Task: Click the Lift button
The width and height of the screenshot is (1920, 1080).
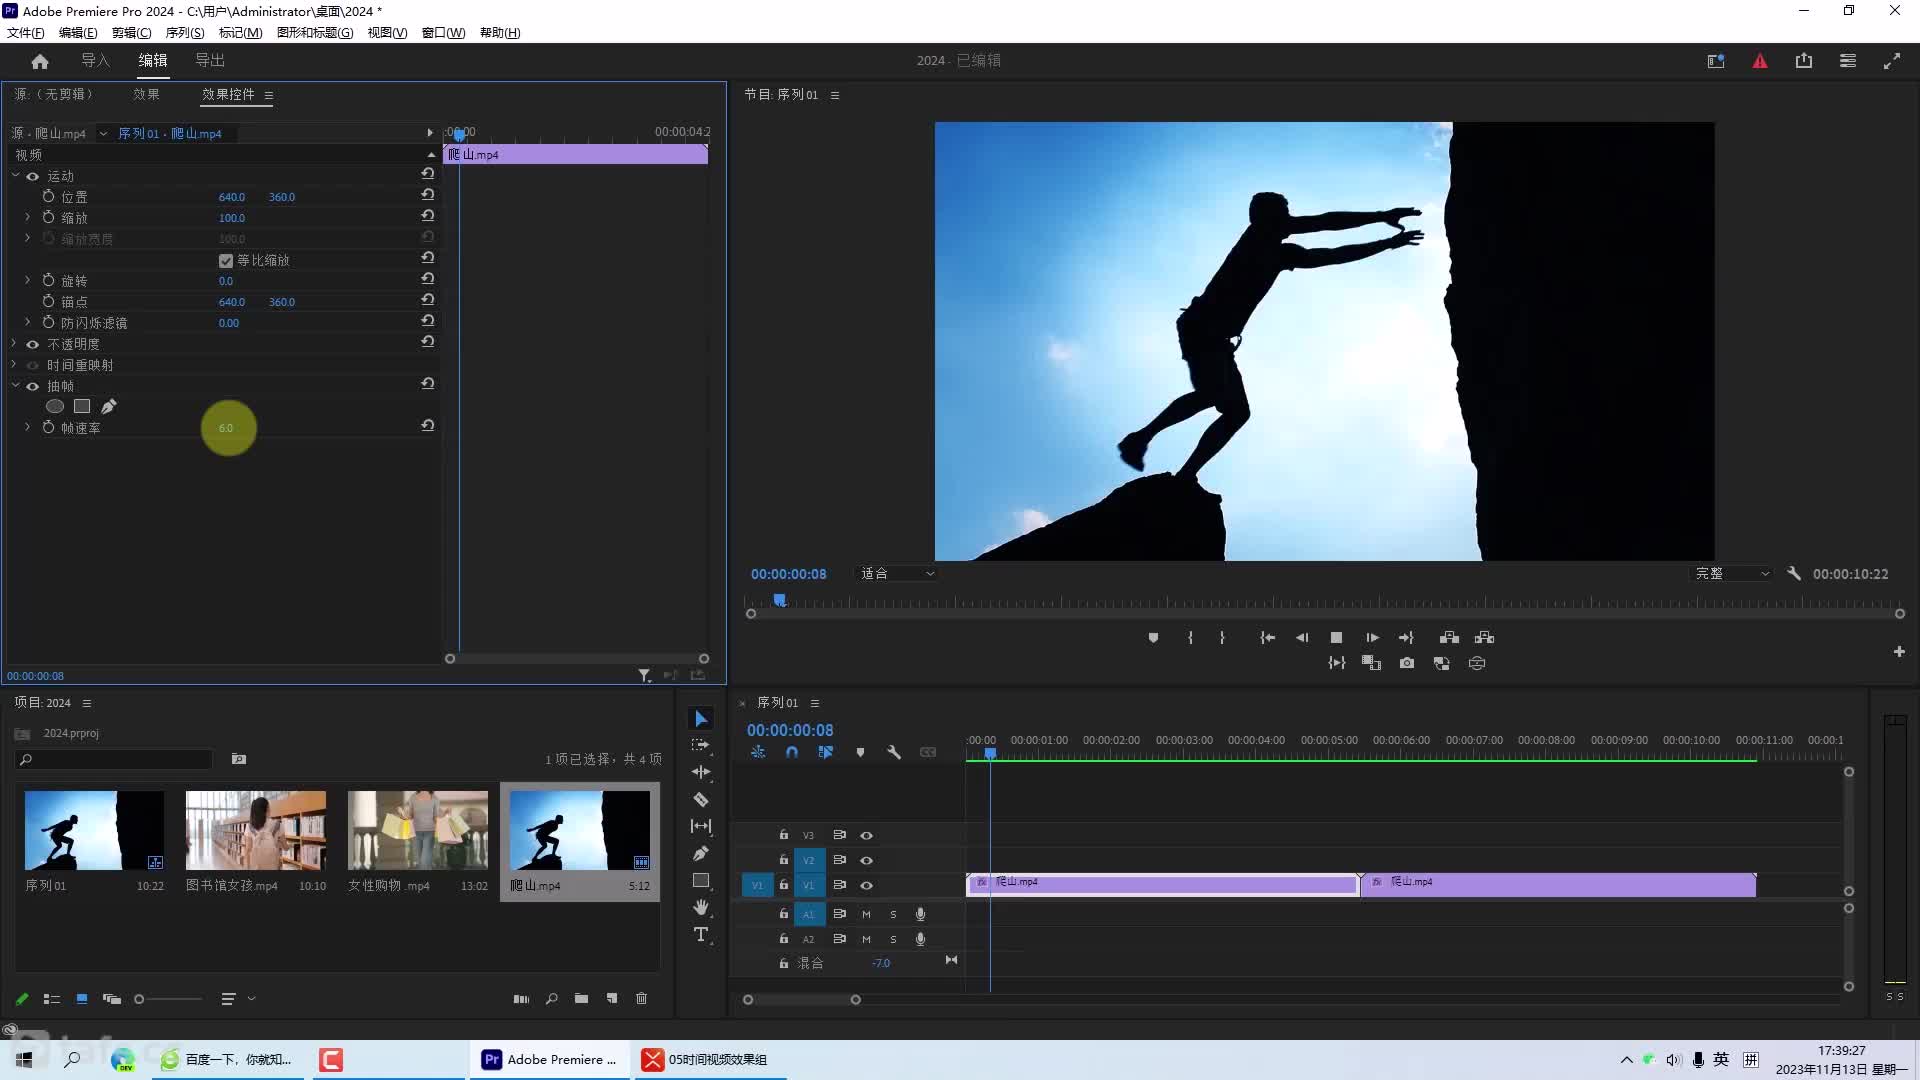Action: click(1449, 637)
